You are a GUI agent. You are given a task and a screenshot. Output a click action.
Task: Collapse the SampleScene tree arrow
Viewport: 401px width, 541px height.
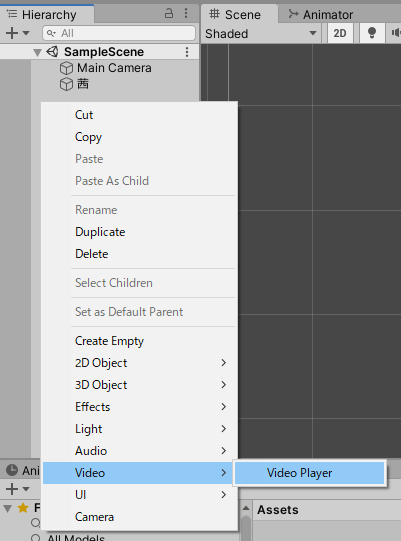coord(37,52)
